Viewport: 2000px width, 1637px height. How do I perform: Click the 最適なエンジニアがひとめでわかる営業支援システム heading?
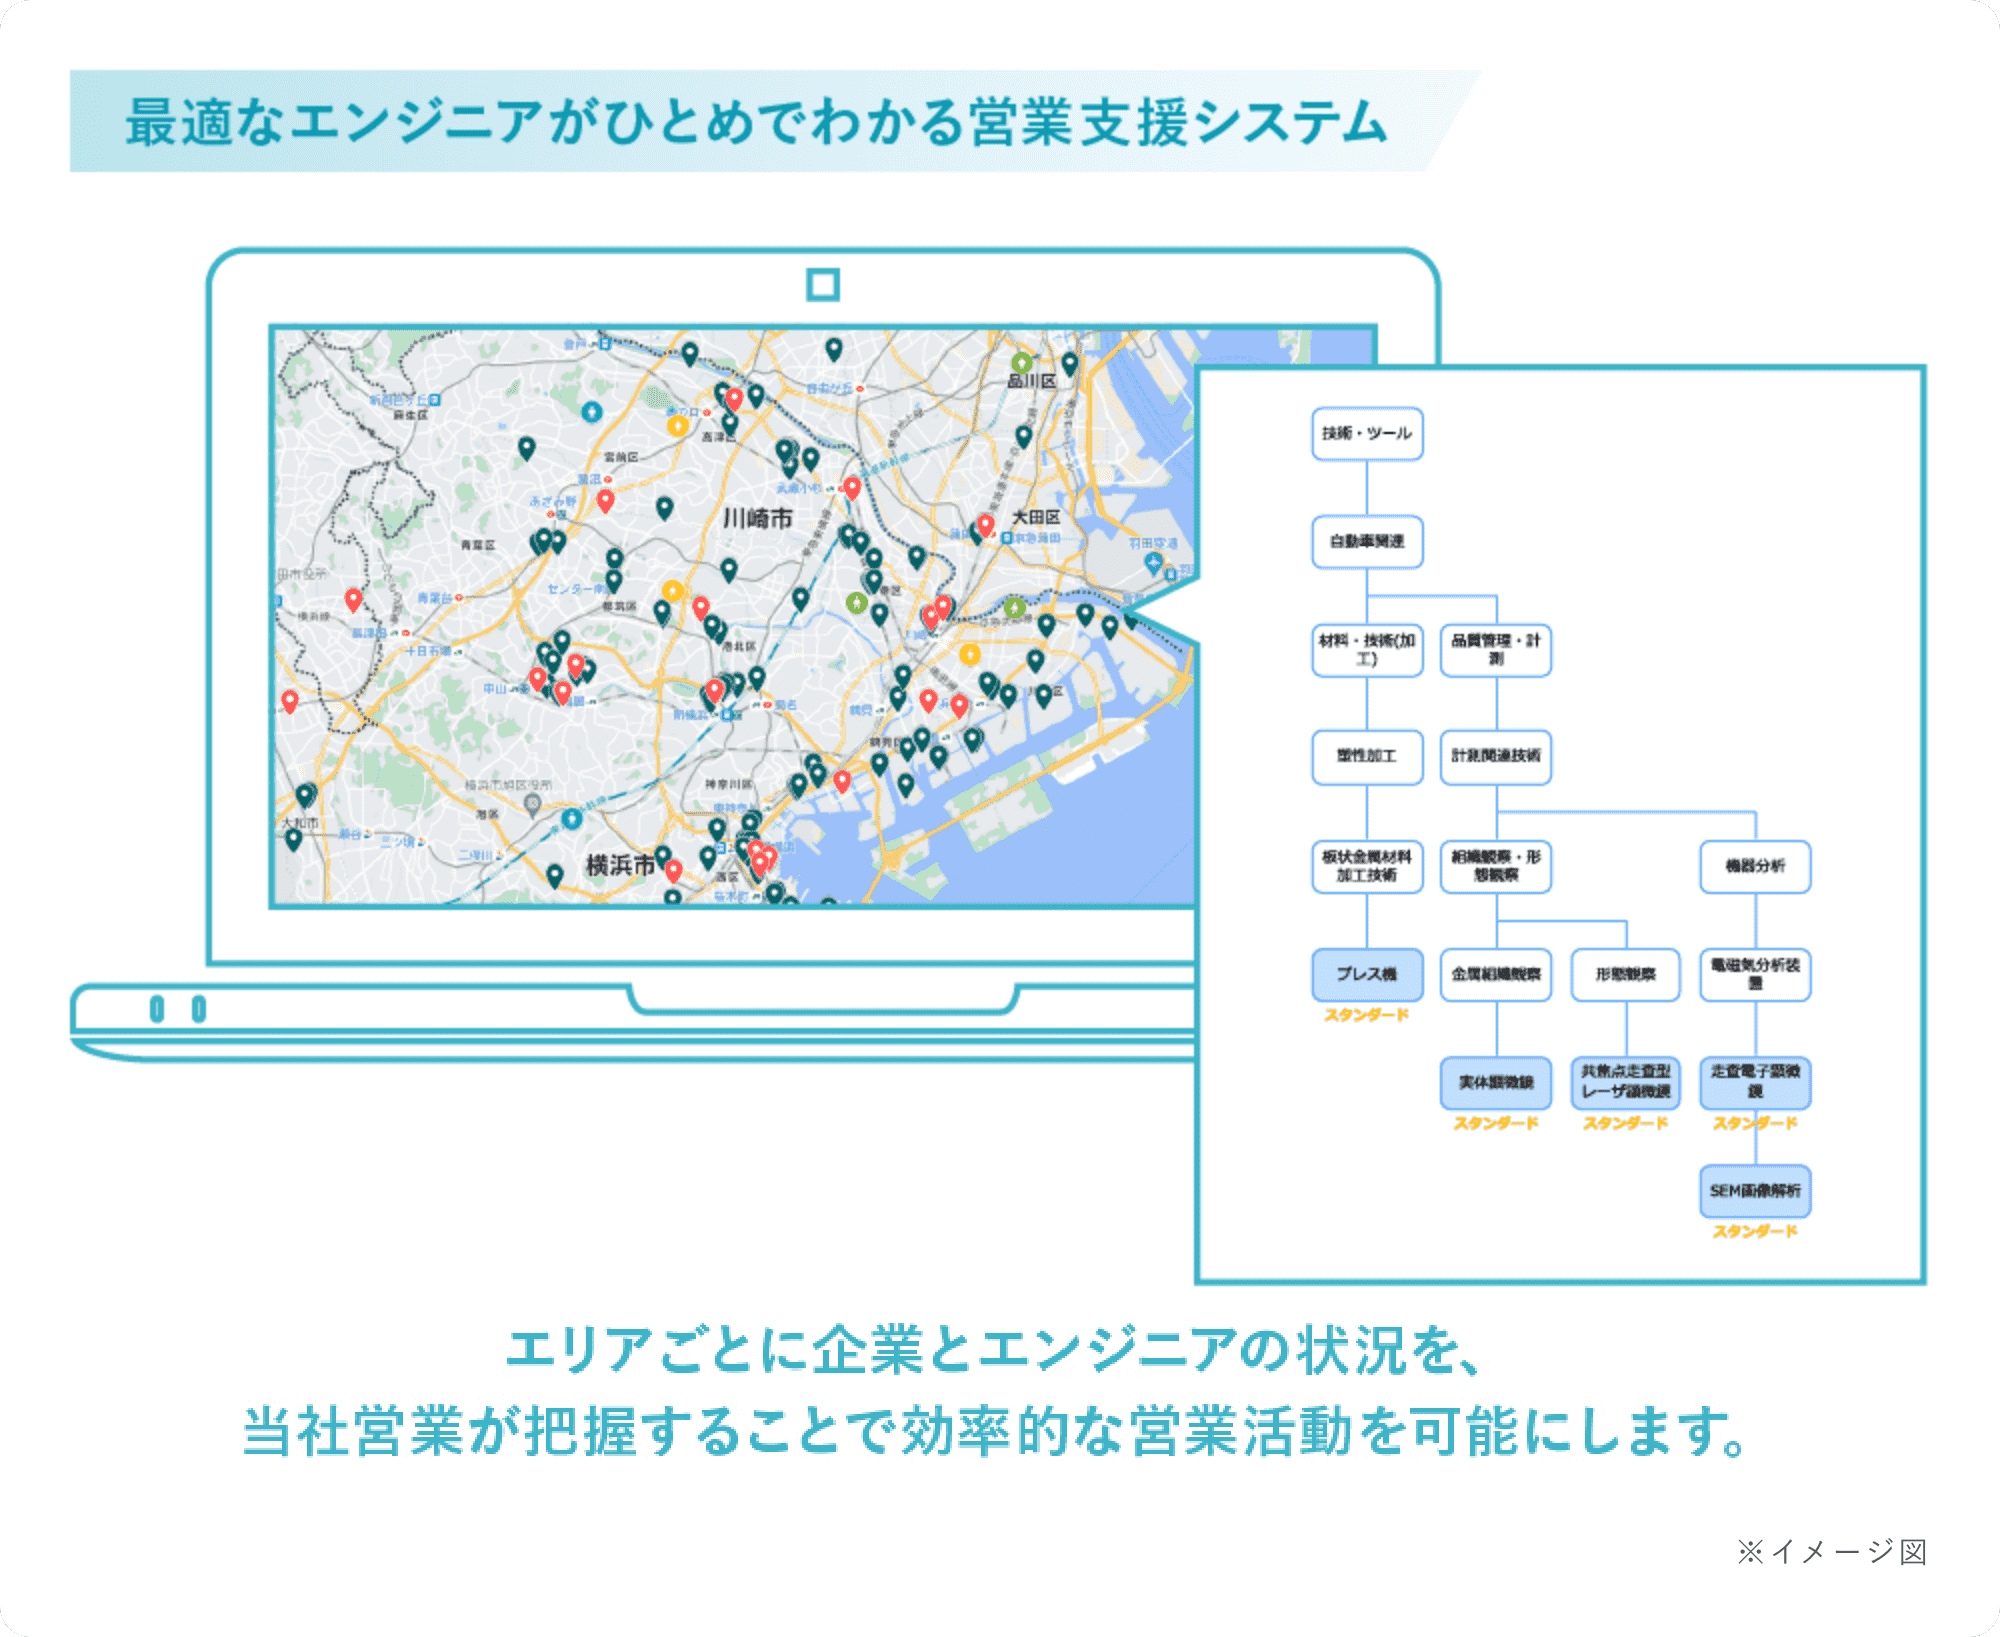pyautogui.click(x=756, y=122)
